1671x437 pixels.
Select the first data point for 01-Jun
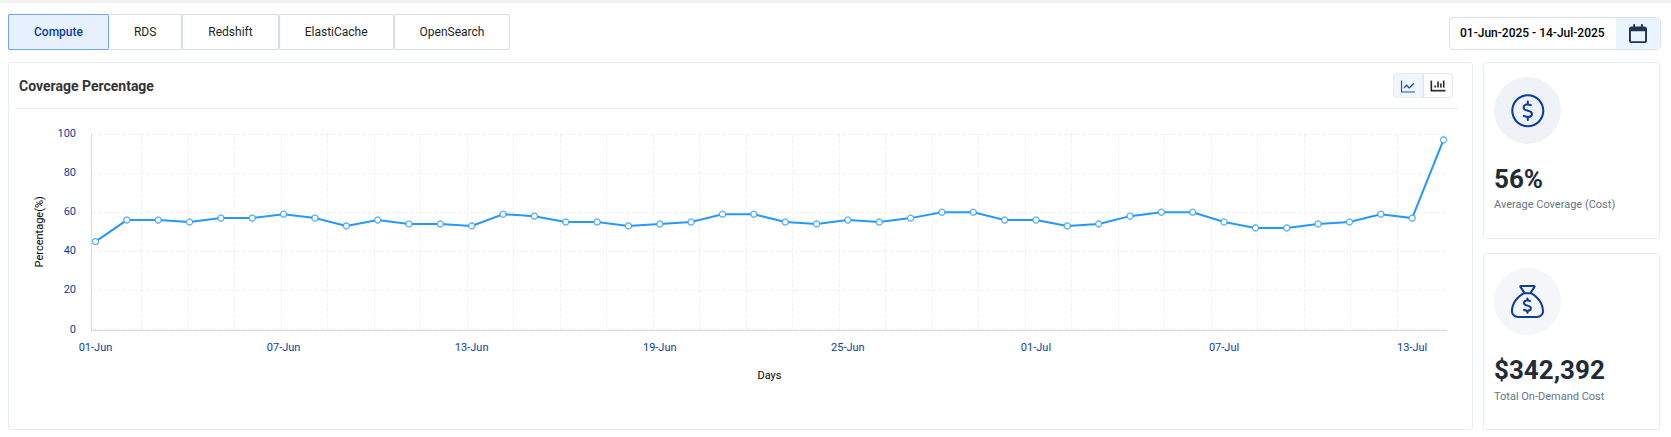pos(96,242)
